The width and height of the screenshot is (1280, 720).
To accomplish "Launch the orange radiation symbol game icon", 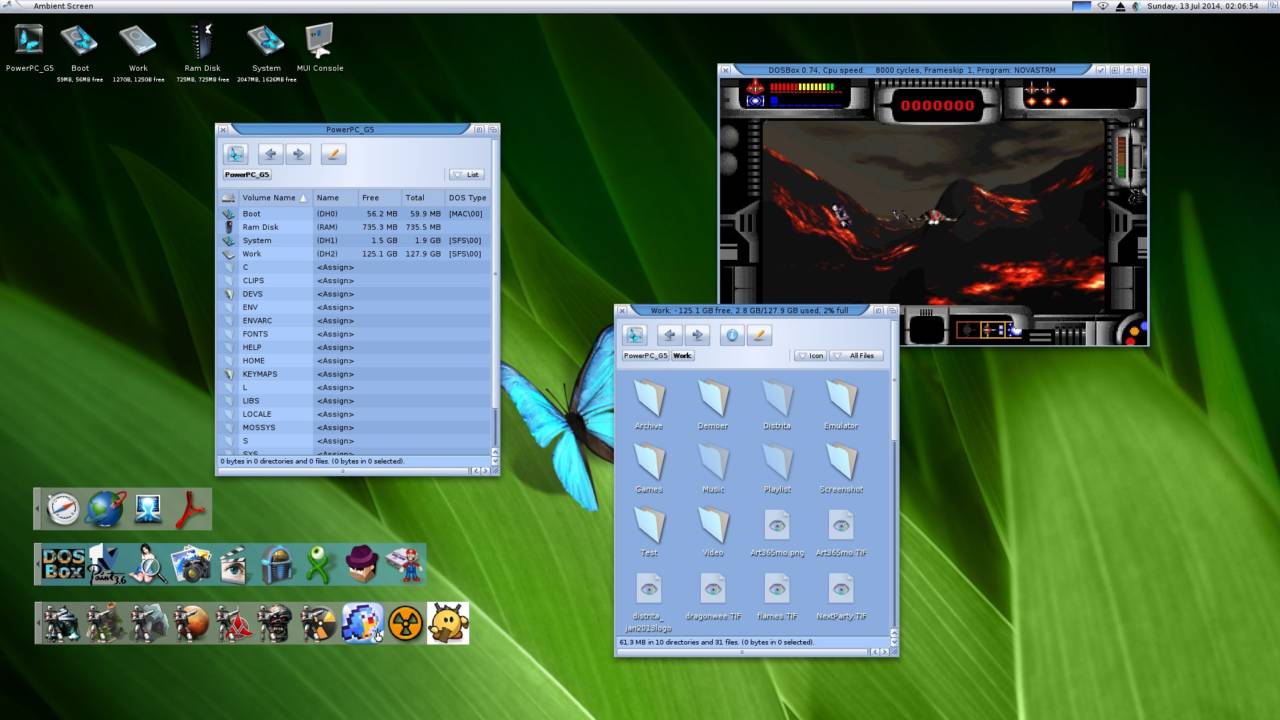I will pyautogui.click(x=405, y=623).
